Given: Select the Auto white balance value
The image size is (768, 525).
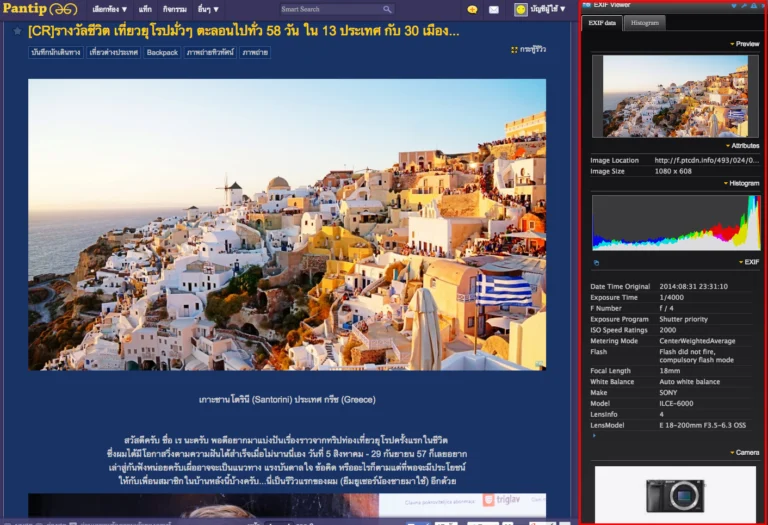Looking at the screenshot, I should tap(690, 382).
